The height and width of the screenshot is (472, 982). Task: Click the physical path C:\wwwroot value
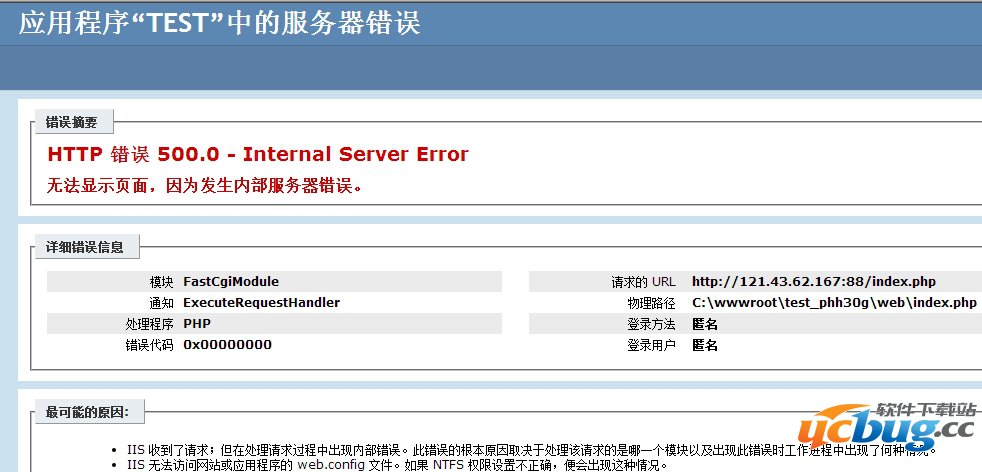pyautogui.click(x=833, y=303)
